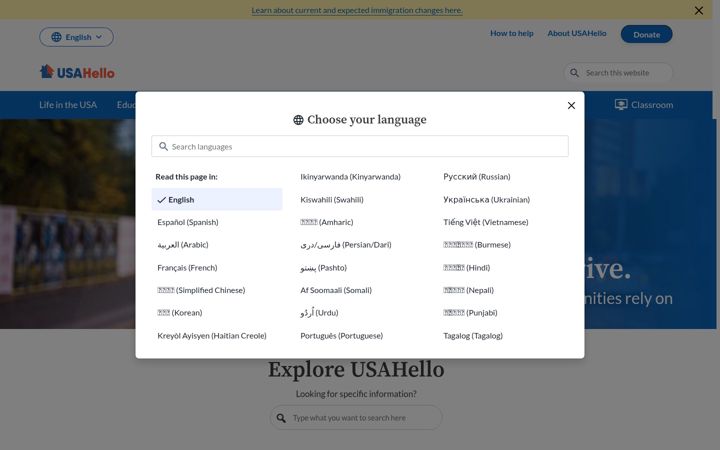
Task: Select Русский (Russian)
Action: (477, 177)
